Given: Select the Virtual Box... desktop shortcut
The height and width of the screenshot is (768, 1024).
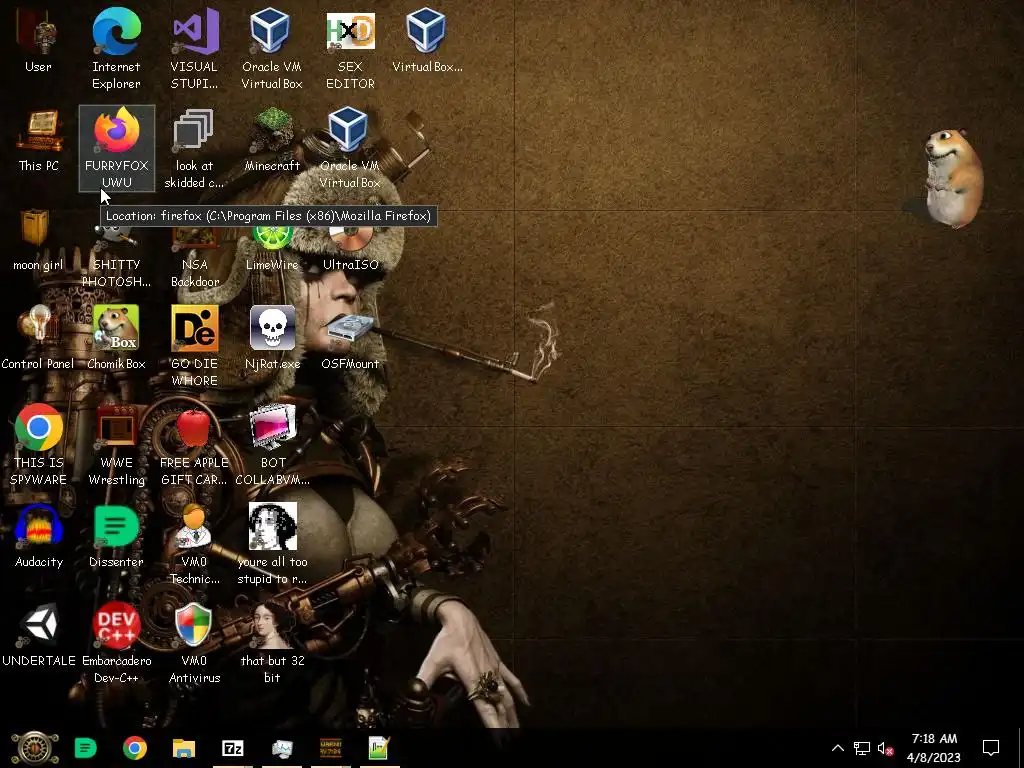Looking at the screenshot, I should (x=427, y=40).
